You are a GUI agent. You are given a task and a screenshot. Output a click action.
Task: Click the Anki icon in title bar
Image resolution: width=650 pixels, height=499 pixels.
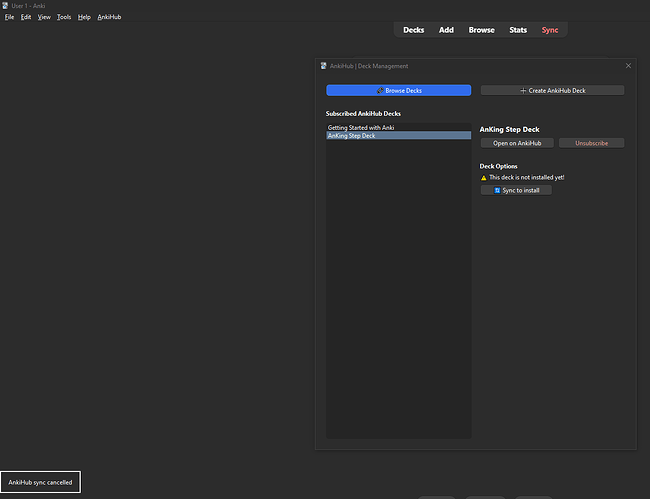pyautogui.click(x=5, y=5)
